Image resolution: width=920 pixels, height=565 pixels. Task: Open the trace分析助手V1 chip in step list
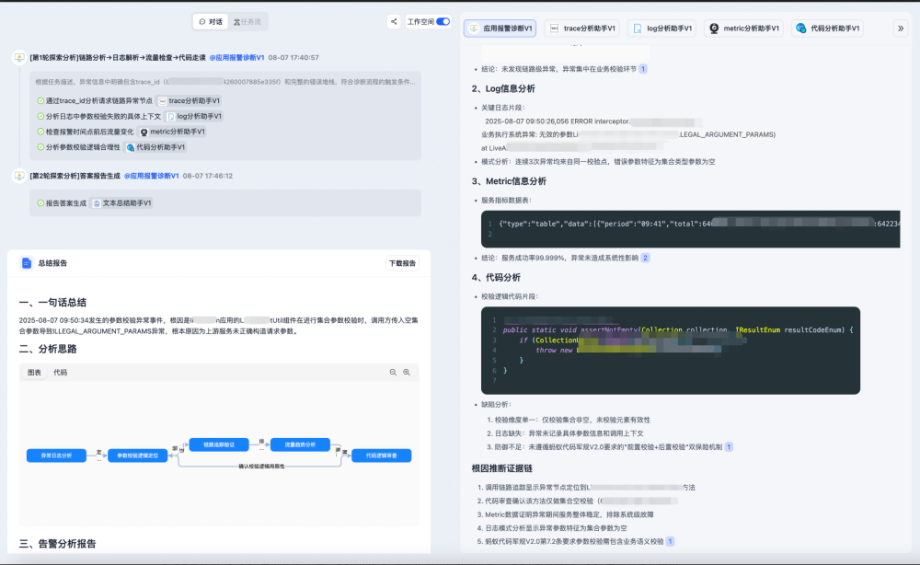tap(189, 101)
